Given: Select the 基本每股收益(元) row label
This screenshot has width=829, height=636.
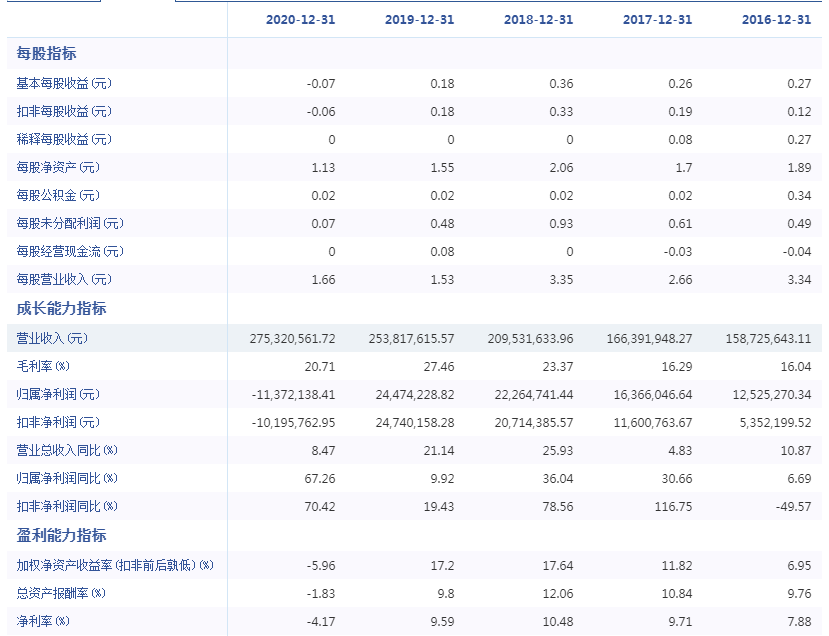Looking at the screenshot, I should pyautogui.click(x=64, y=84).
